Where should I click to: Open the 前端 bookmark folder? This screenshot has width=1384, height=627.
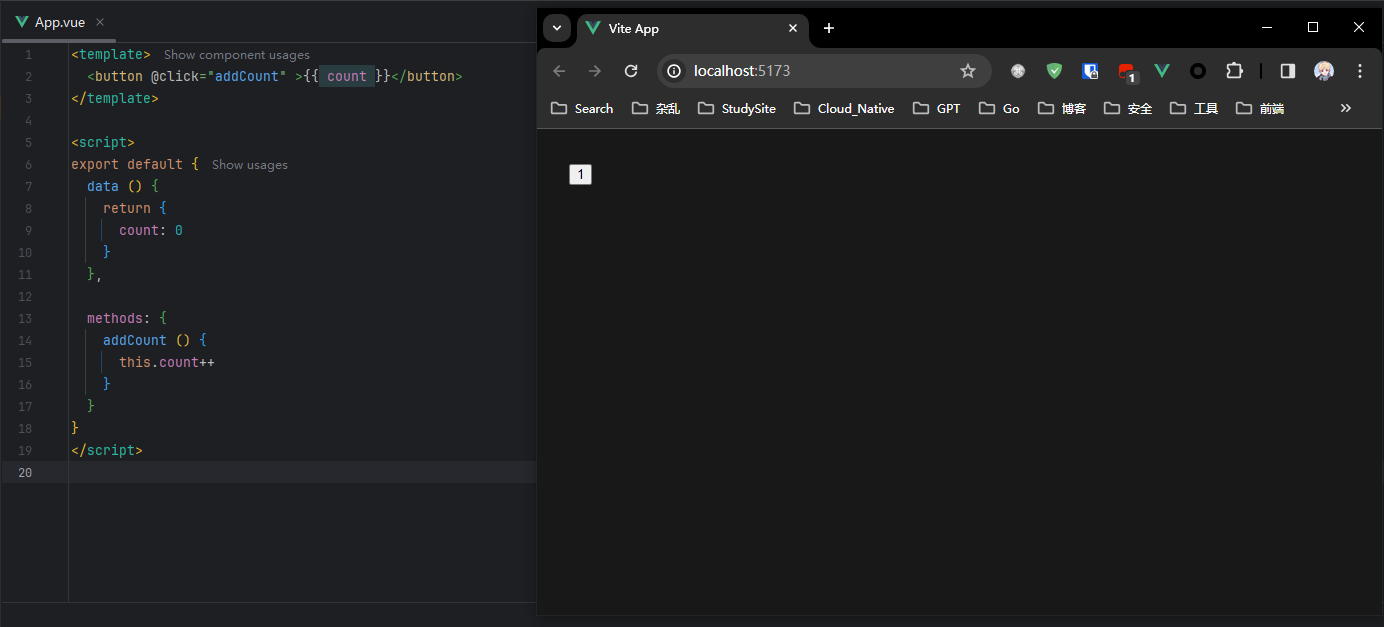1260,108
